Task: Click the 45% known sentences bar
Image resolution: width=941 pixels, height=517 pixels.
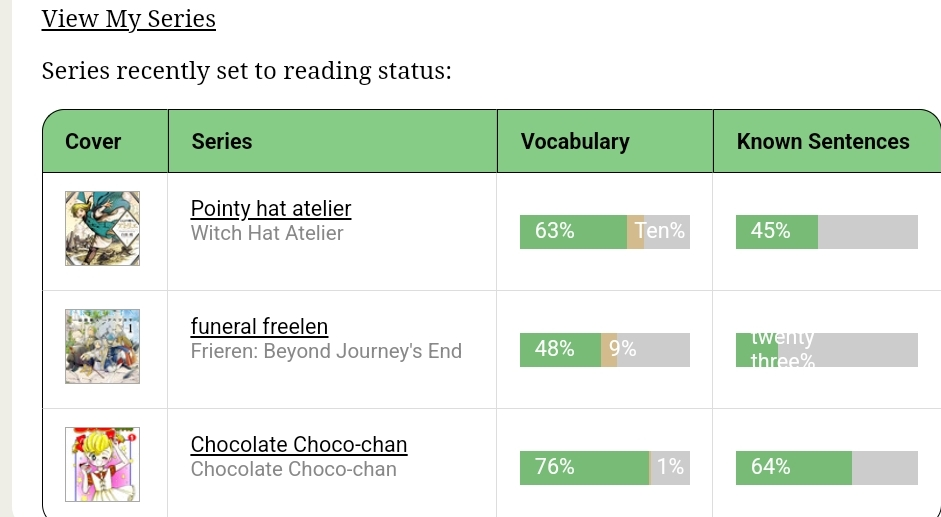Action: tap(827, 232)
